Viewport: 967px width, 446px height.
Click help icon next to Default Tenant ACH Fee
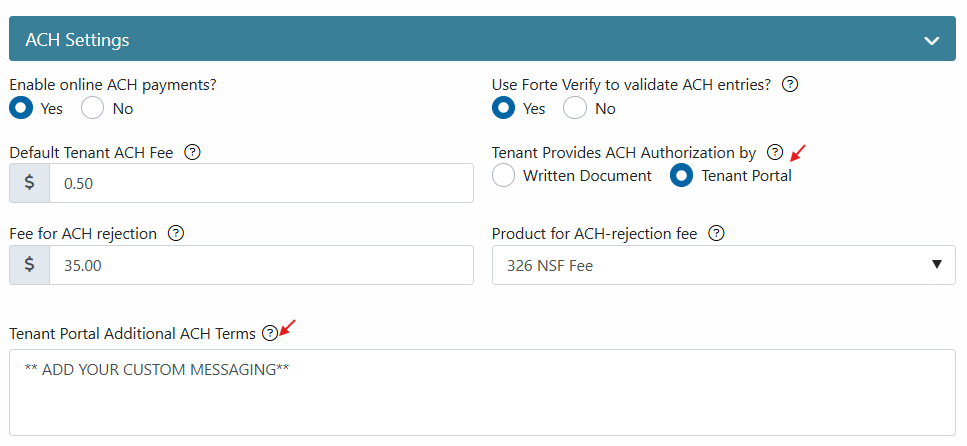[193, 153]
